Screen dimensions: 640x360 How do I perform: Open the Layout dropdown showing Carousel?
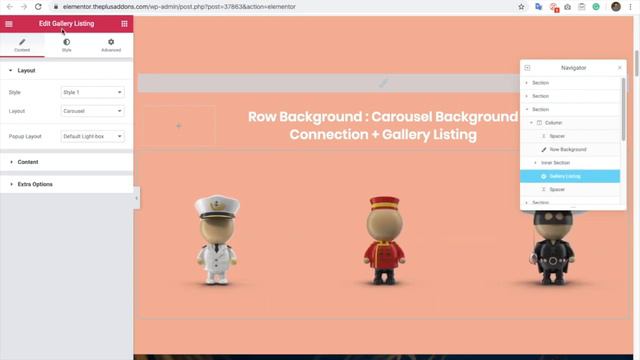[x=93, y=111]
